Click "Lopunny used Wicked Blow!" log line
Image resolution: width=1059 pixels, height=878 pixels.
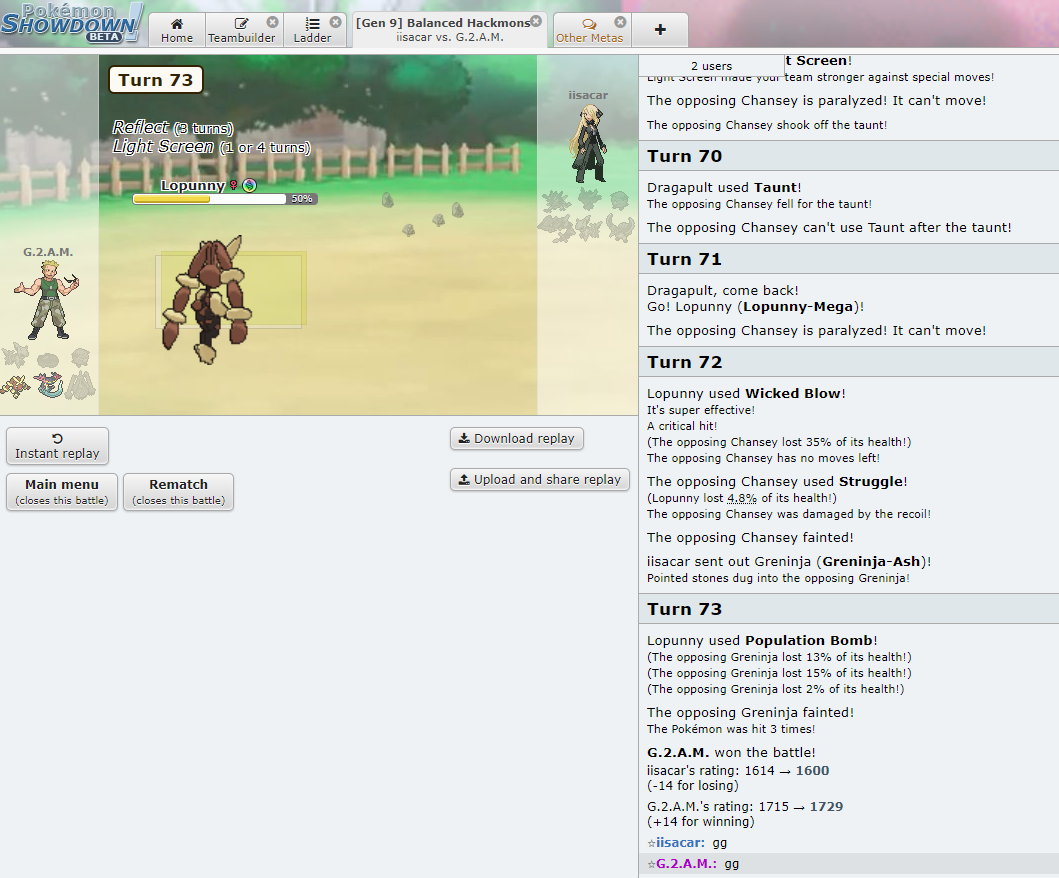pyautogui.click(x=746, y=393)
